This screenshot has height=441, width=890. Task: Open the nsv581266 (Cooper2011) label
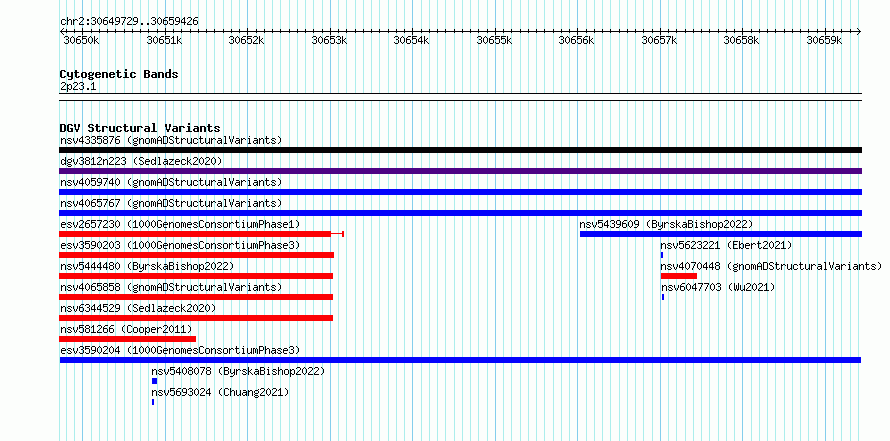click(x=126, y=329)
